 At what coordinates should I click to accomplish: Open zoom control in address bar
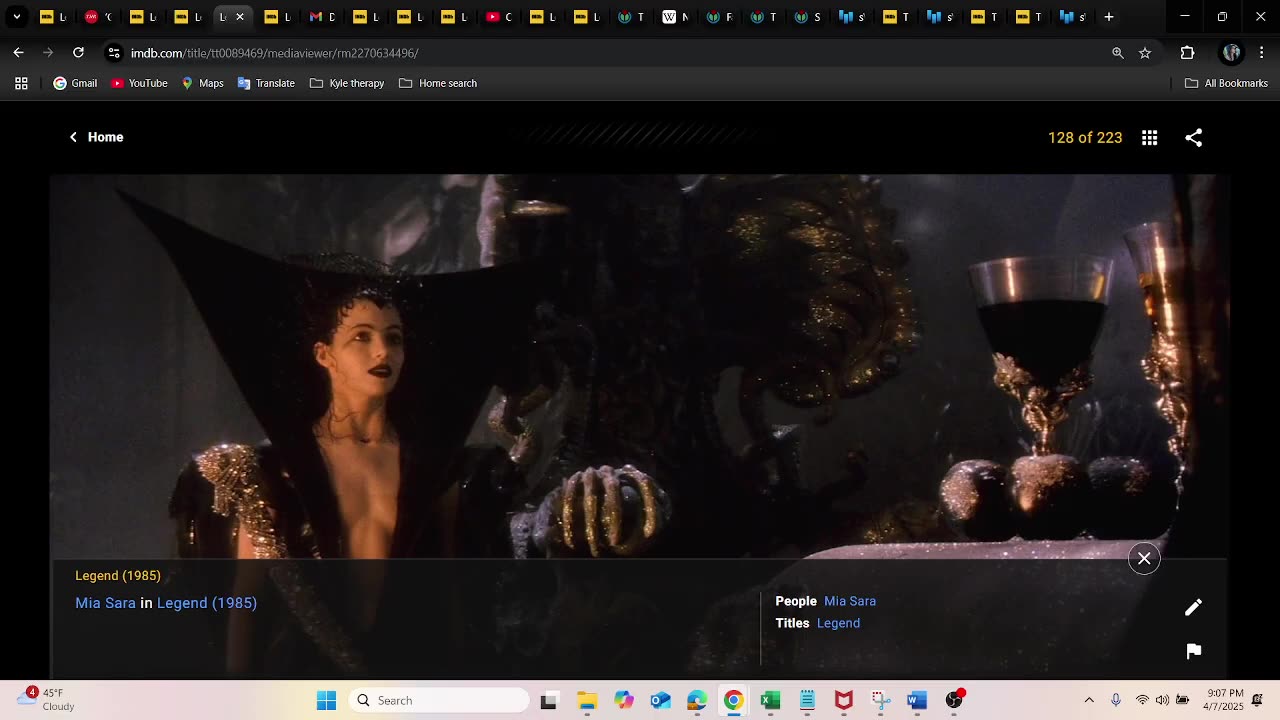[1118, 53]
